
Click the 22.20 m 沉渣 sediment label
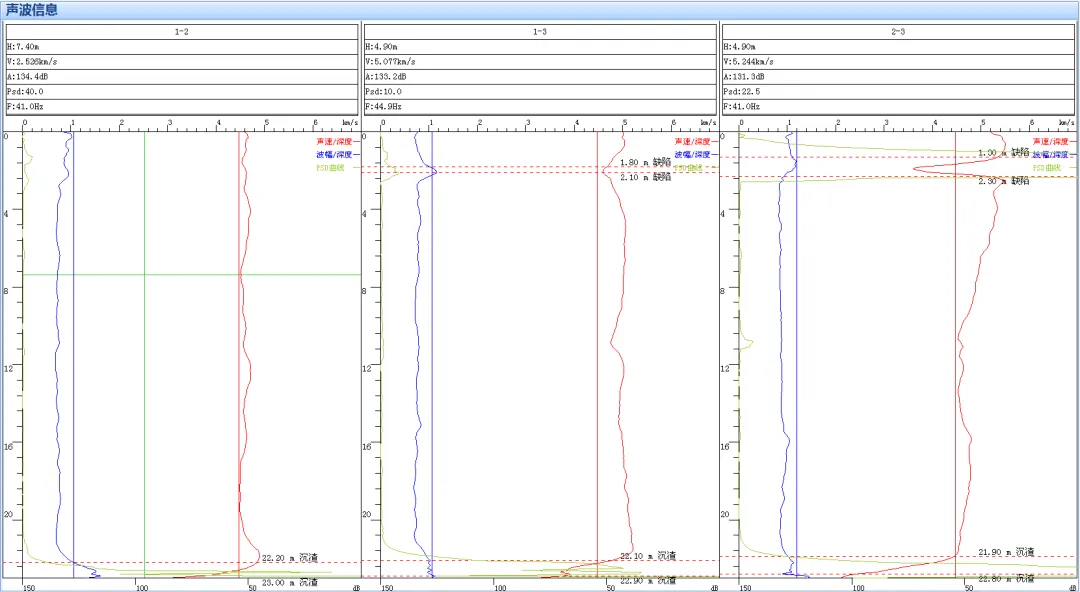click(289, 557)
